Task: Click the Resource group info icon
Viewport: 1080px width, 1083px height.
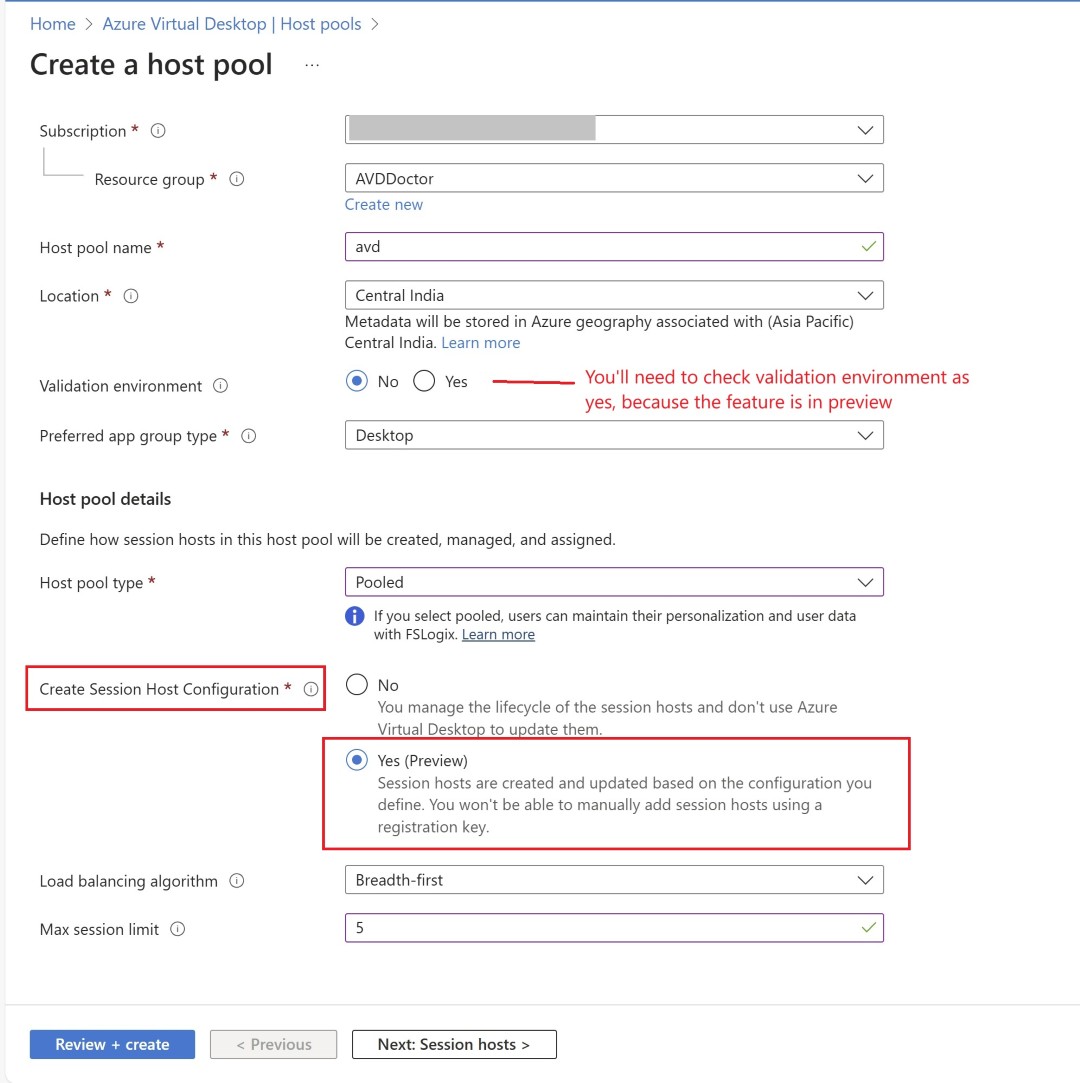Action: 237,179
